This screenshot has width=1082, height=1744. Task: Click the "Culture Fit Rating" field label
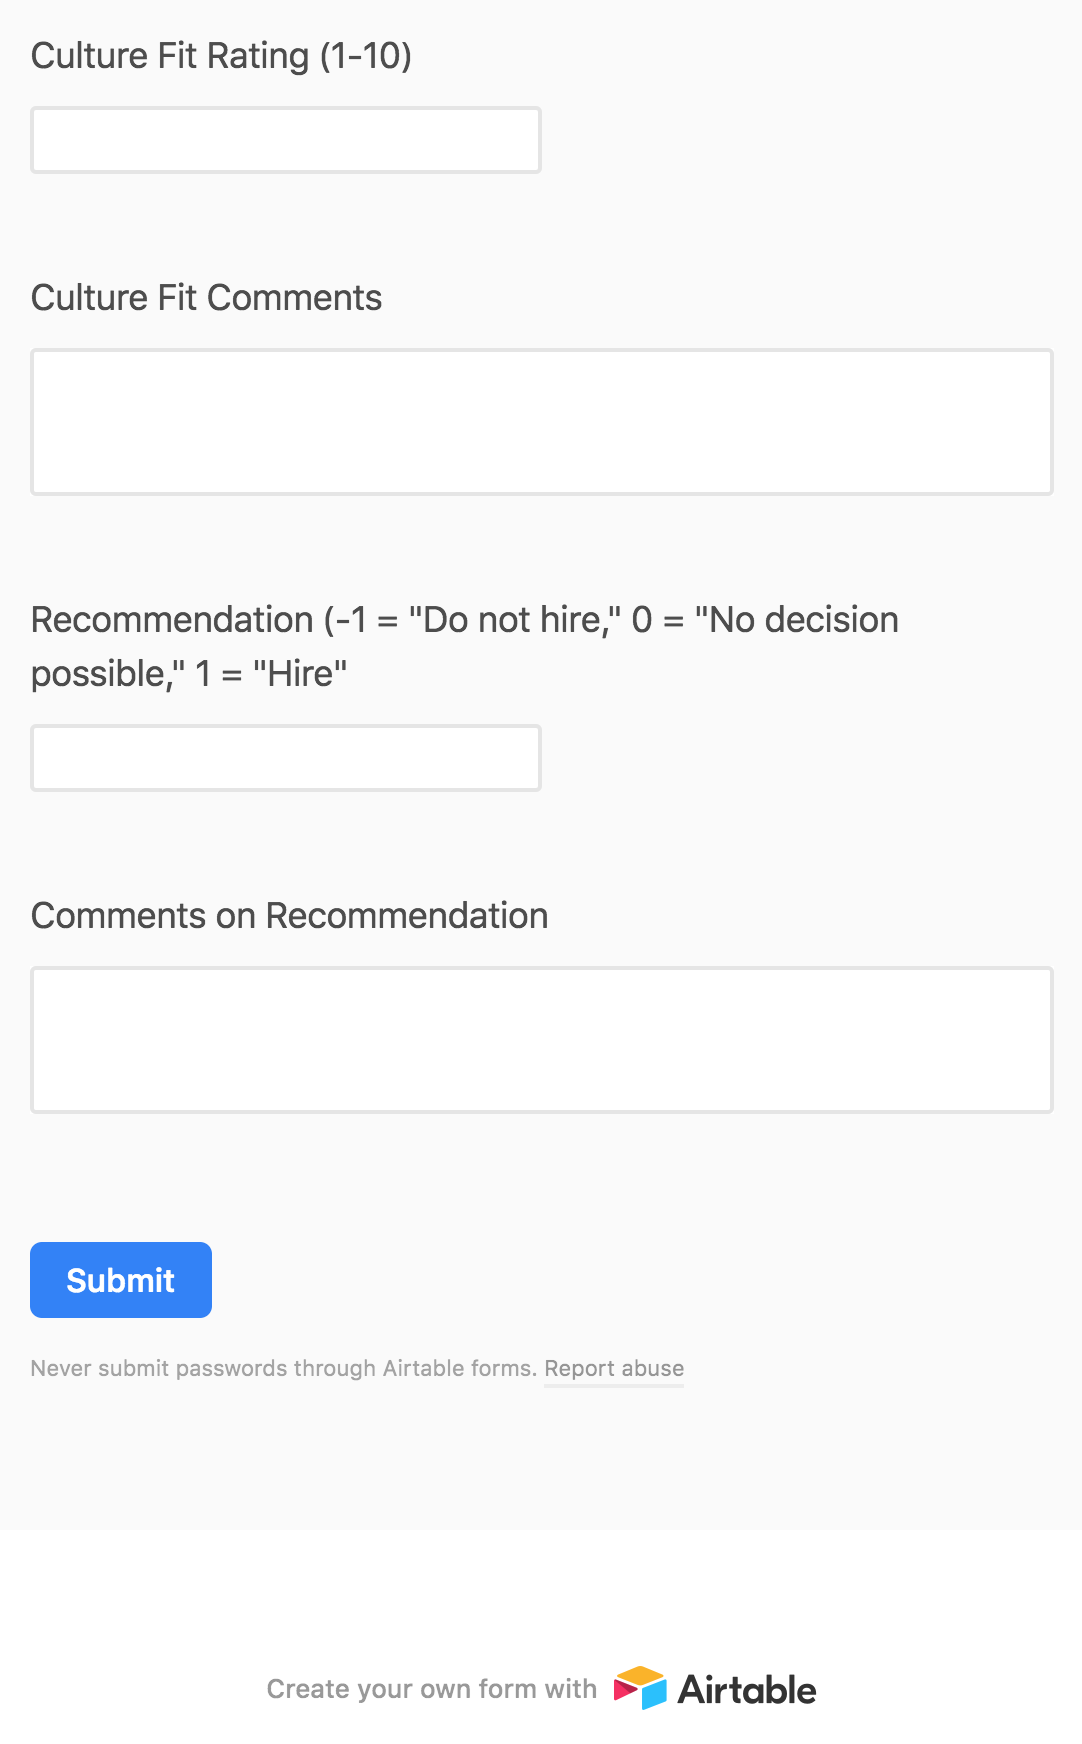[x=170, y=56]
